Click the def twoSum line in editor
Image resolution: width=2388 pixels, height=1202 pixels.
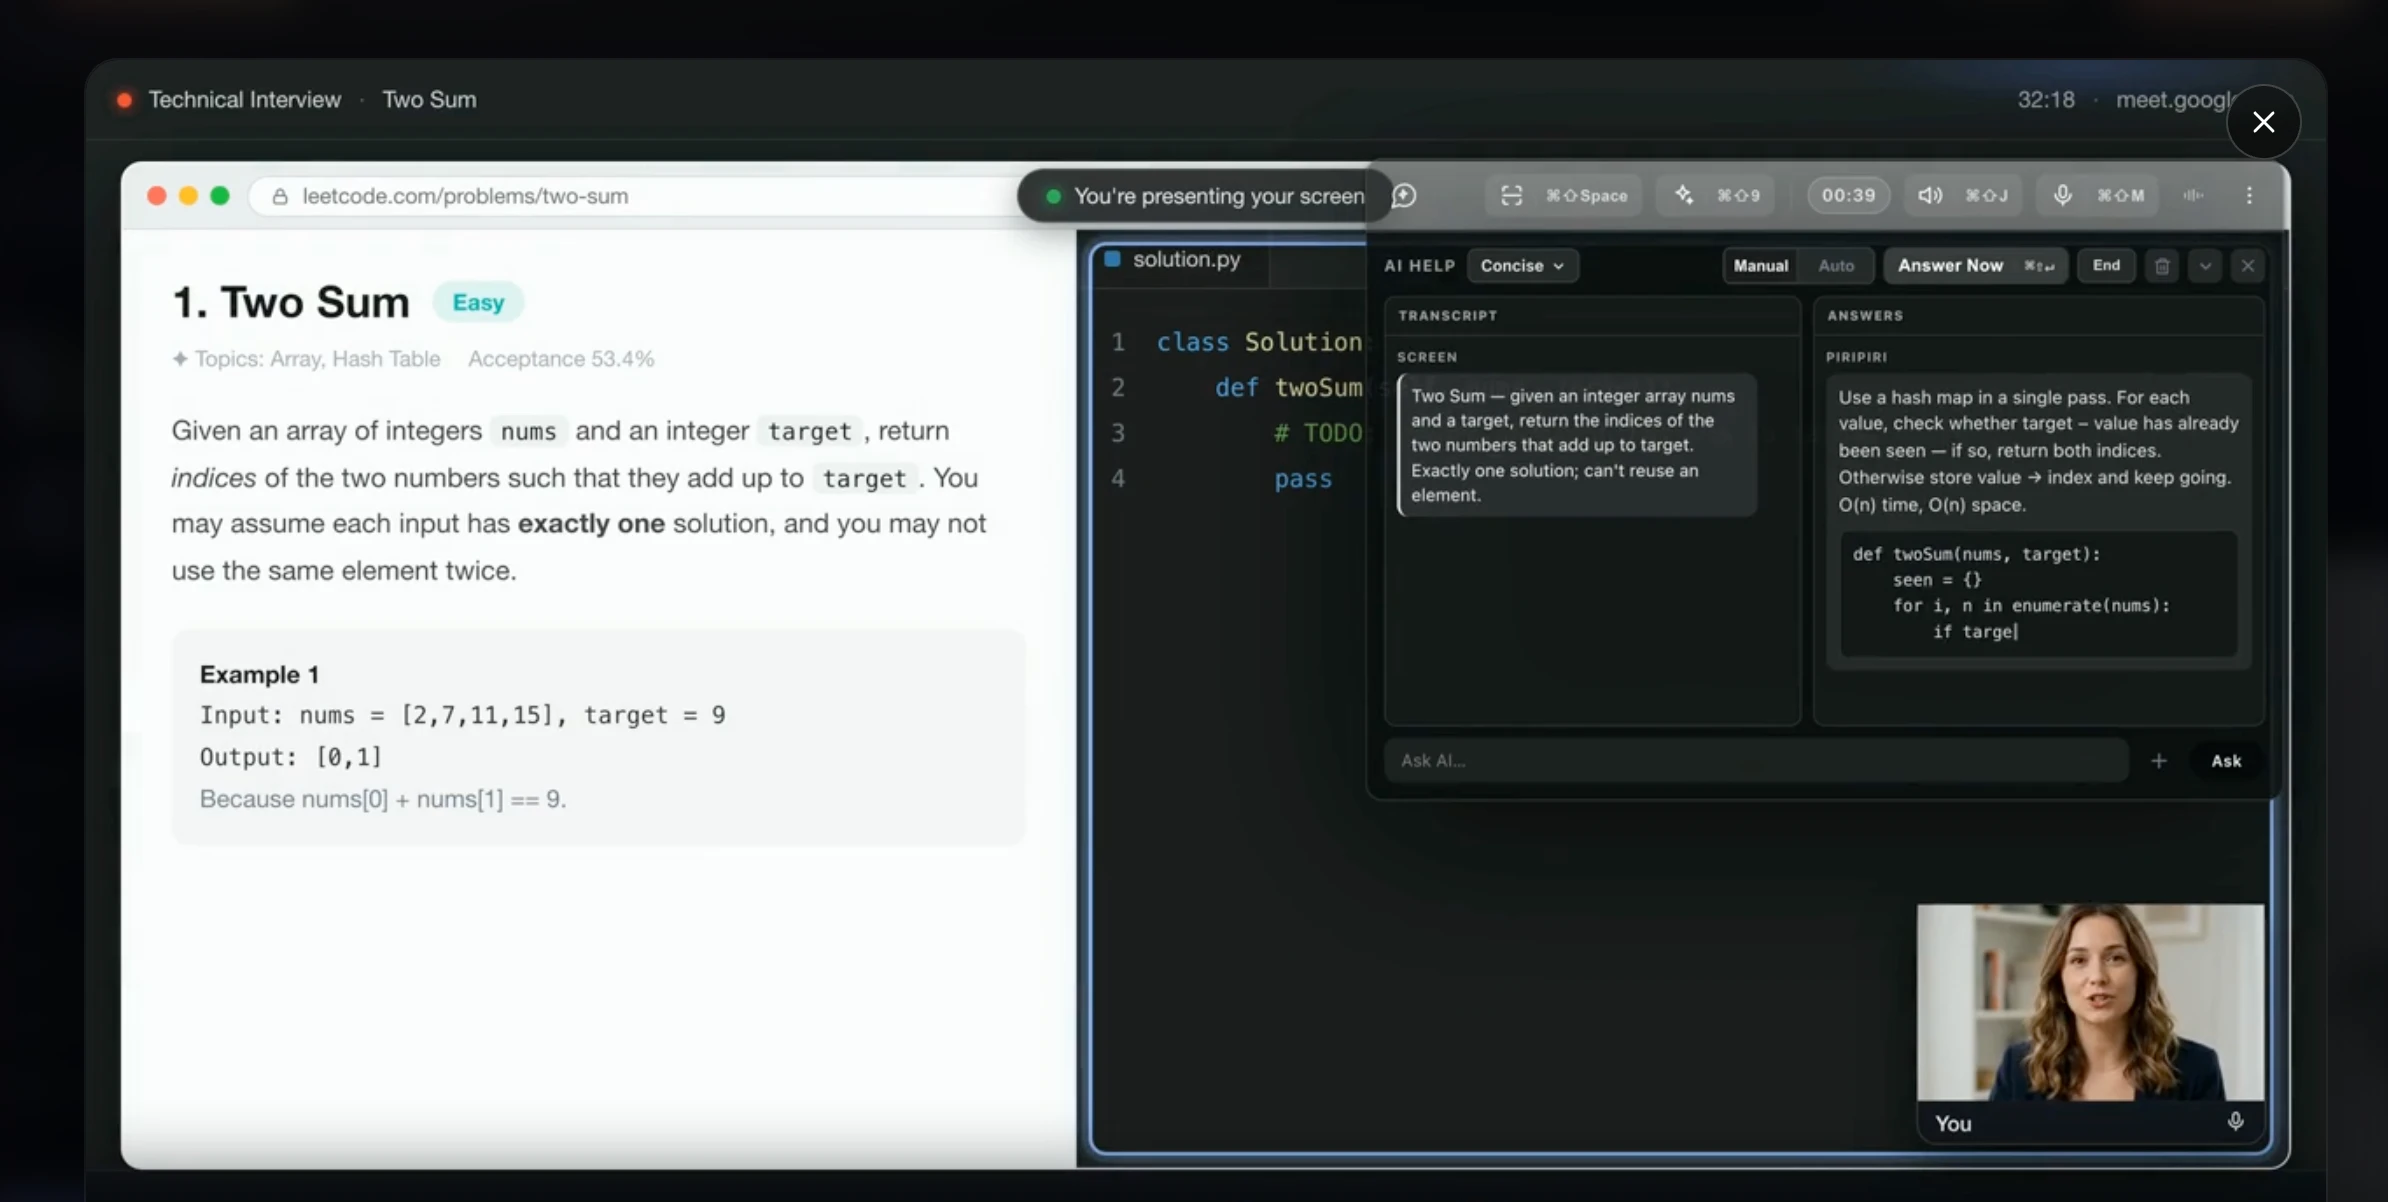point(1288,388)
